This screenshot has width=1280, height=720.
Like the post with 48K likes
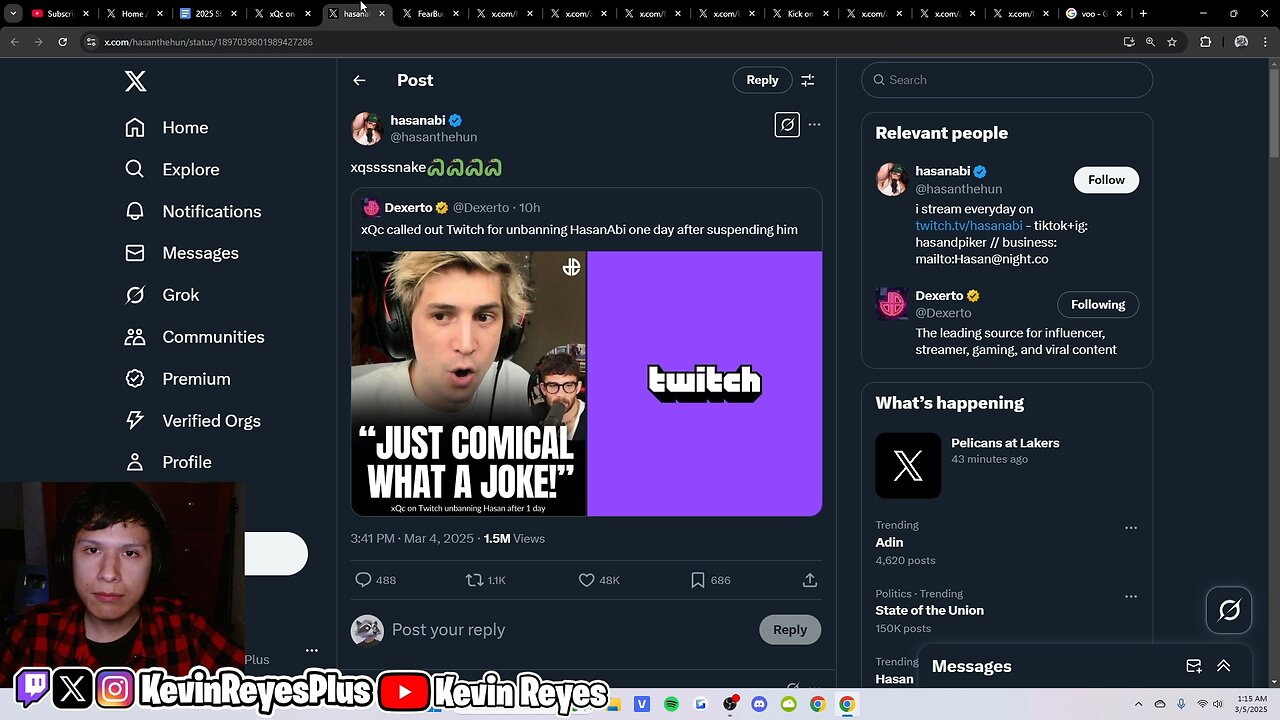[587, 580]
